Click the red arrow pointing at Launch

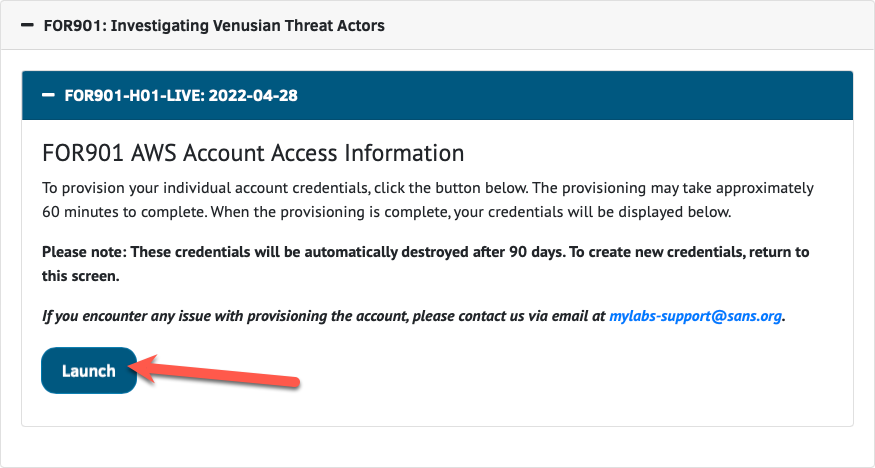pyautogui.click(x=218, y=372)
